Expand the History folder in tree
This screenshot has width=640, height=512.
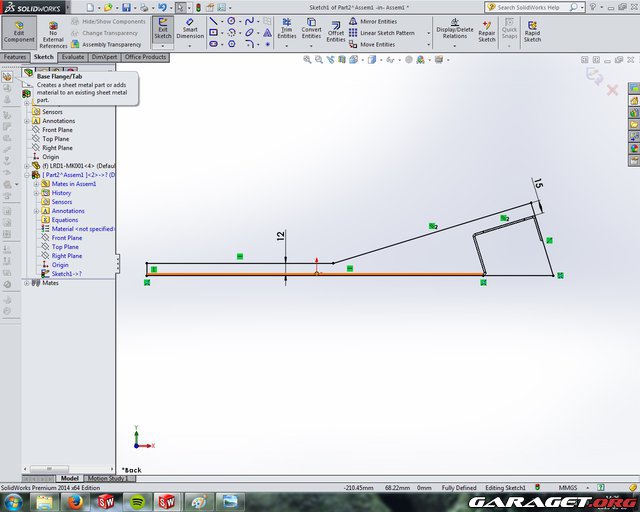click(x=37, y=193)
